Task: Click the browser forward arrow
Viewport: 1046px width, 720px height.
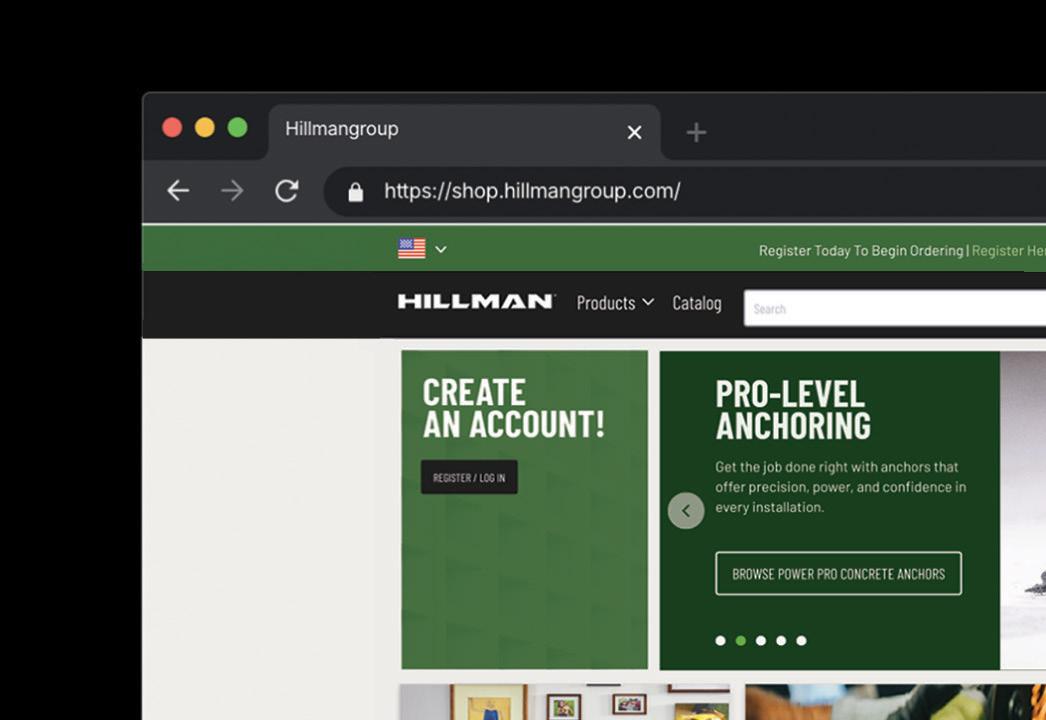Action: click(x=232, y=191)
